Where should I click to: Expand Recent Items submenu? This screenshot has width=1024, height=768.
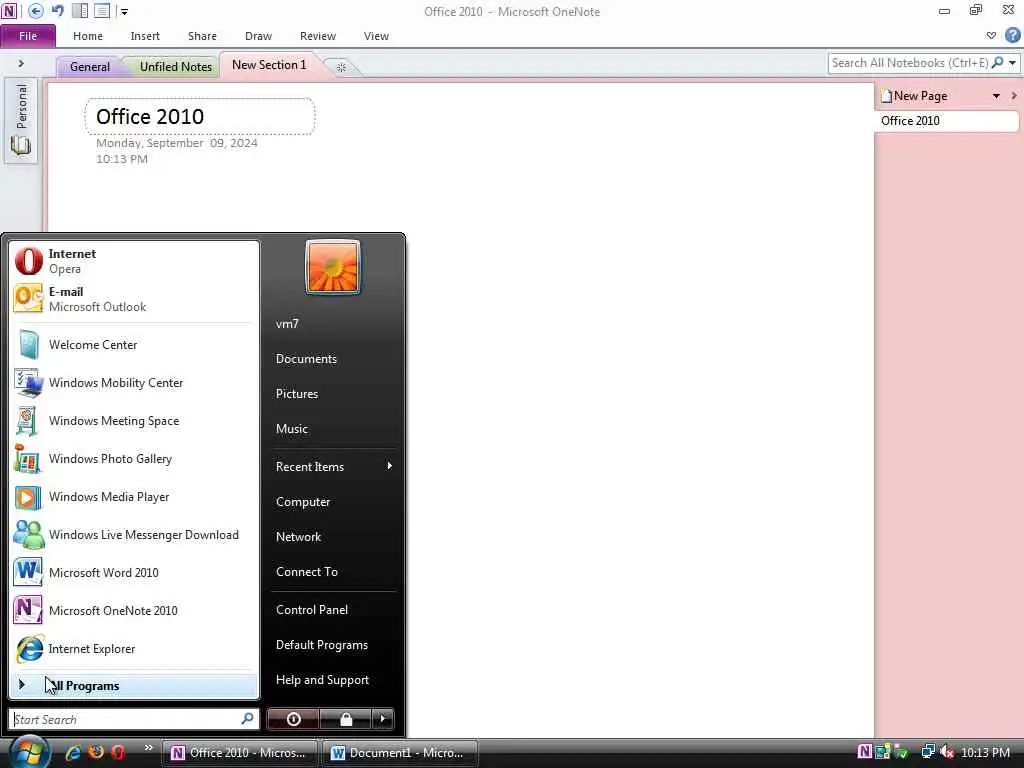(x=333, y=467)
